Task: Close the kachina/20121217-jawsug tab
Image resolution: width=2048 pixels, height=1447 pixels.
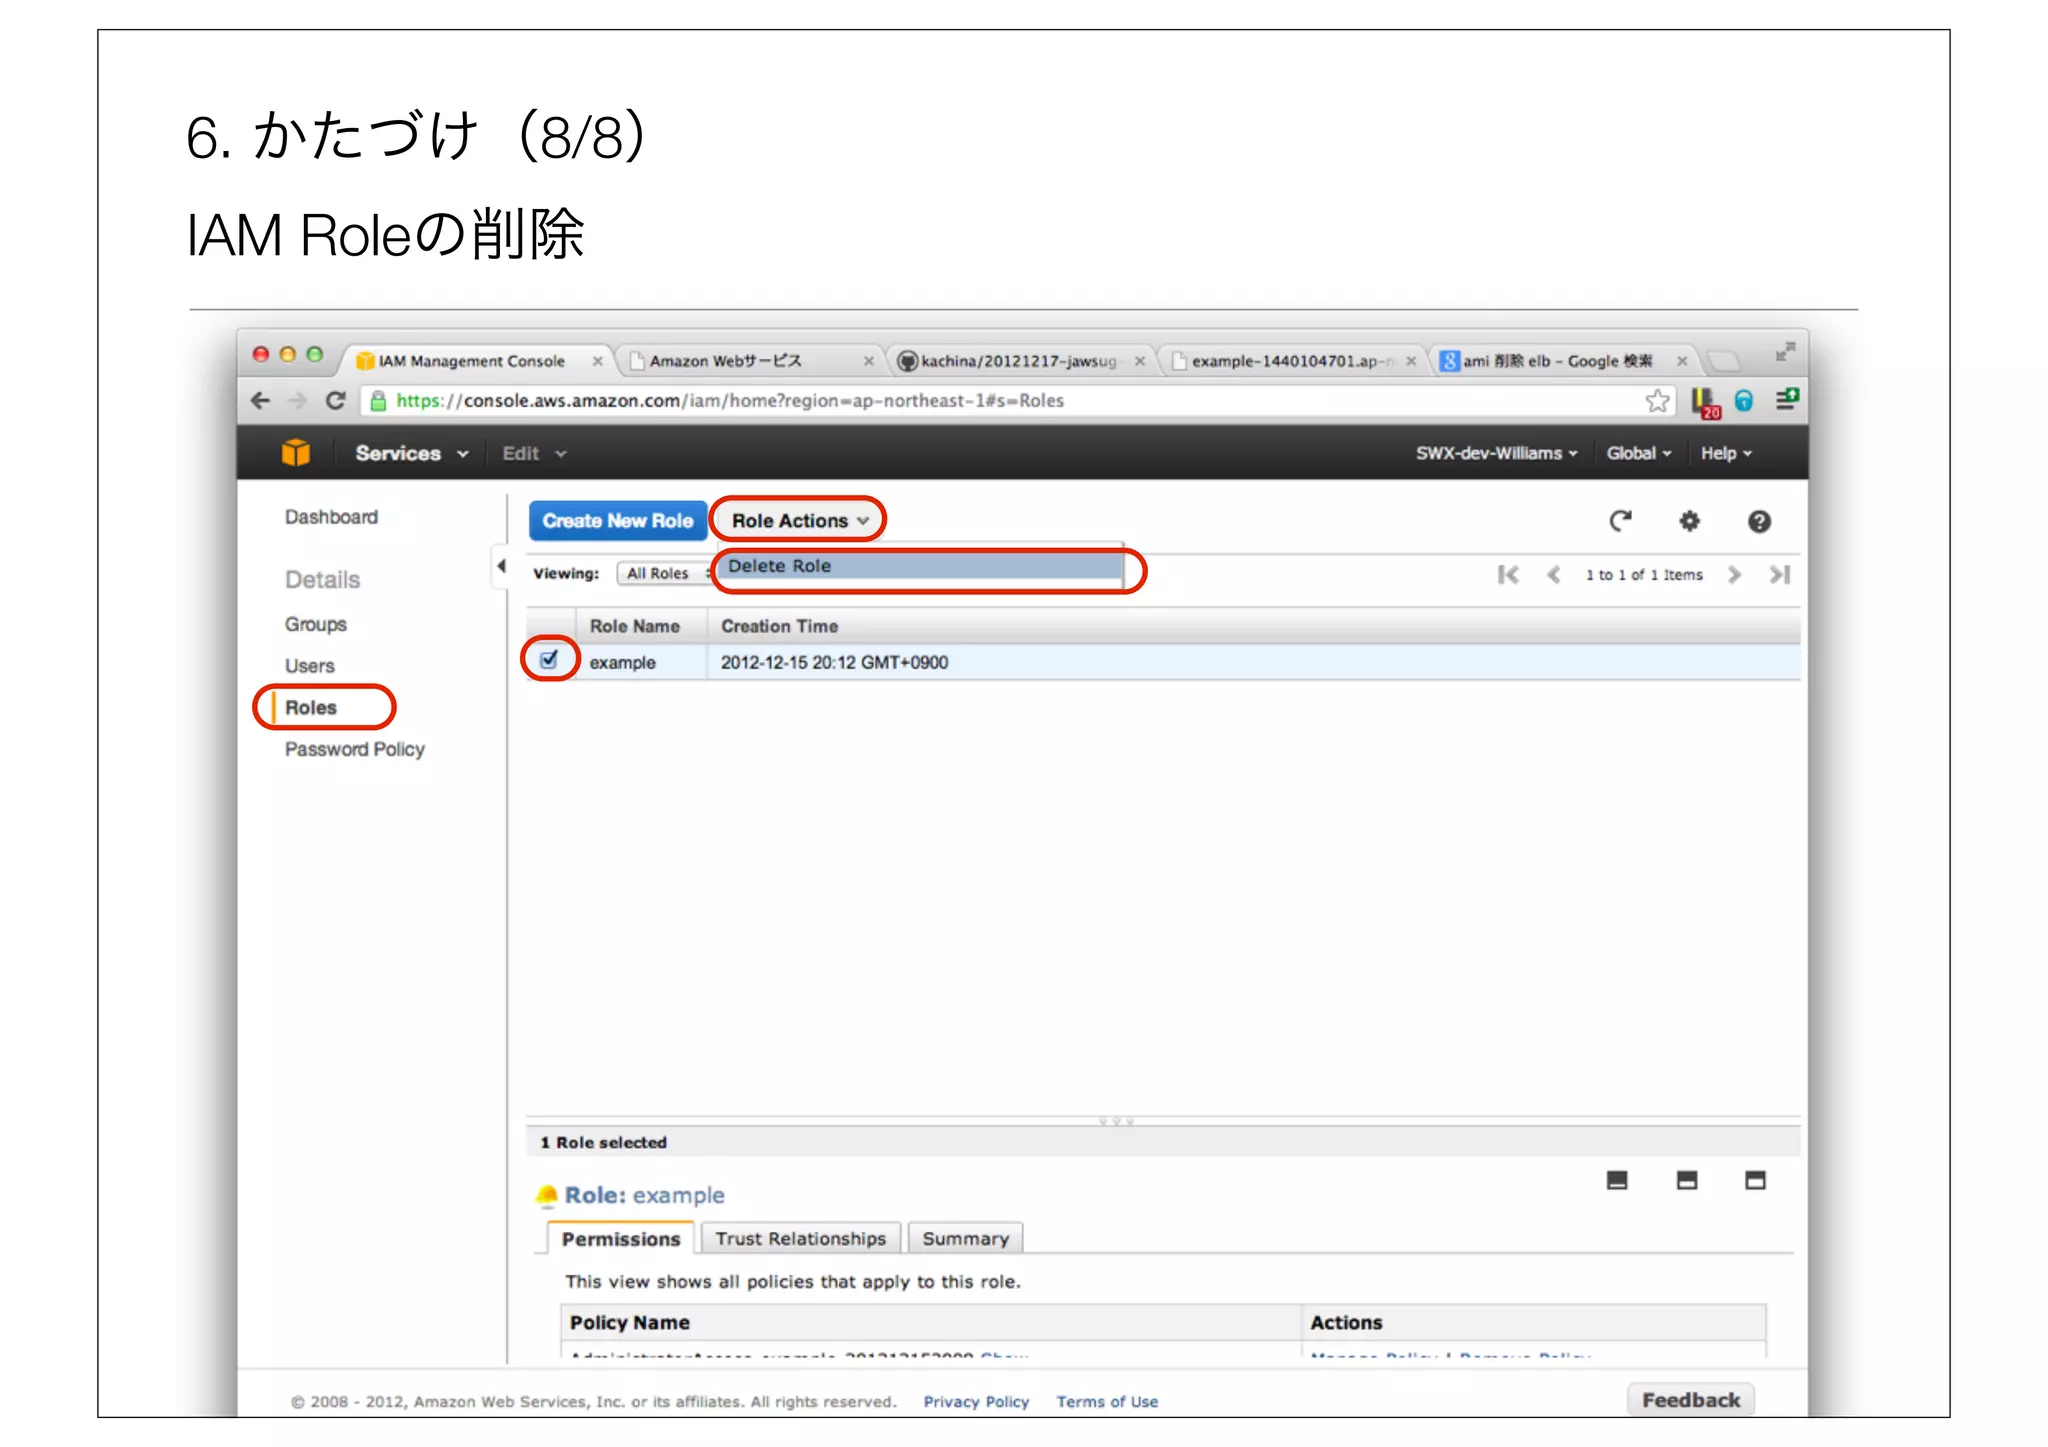Action: (1139, 361)
